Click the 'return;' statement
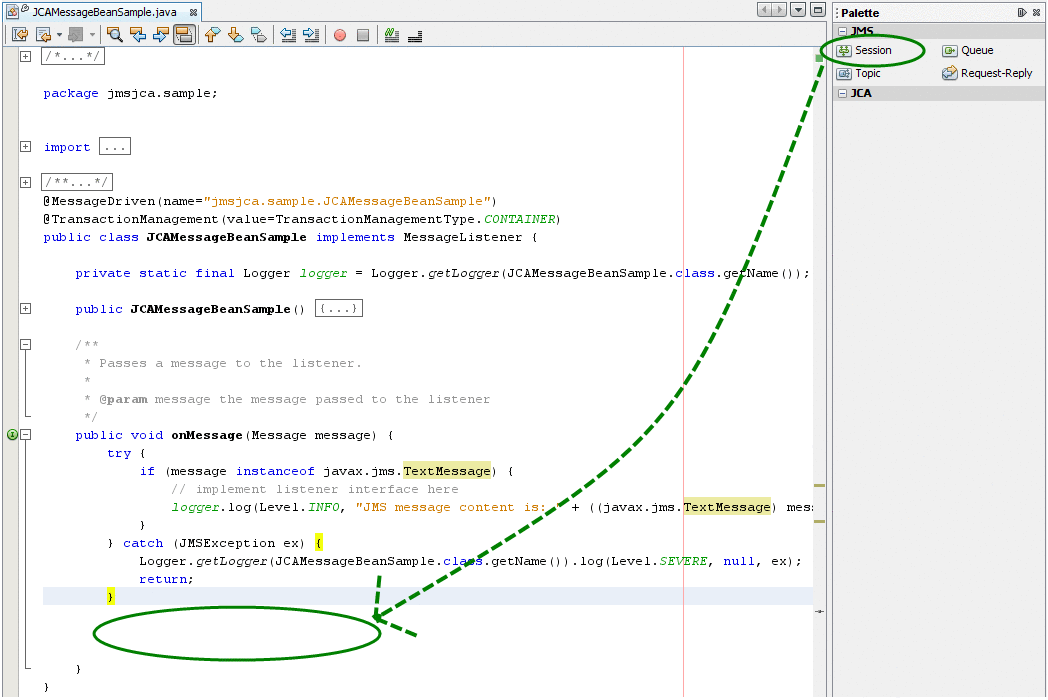Image resolution: width=1048 pixels, height=700 pixels. point(166,579)
